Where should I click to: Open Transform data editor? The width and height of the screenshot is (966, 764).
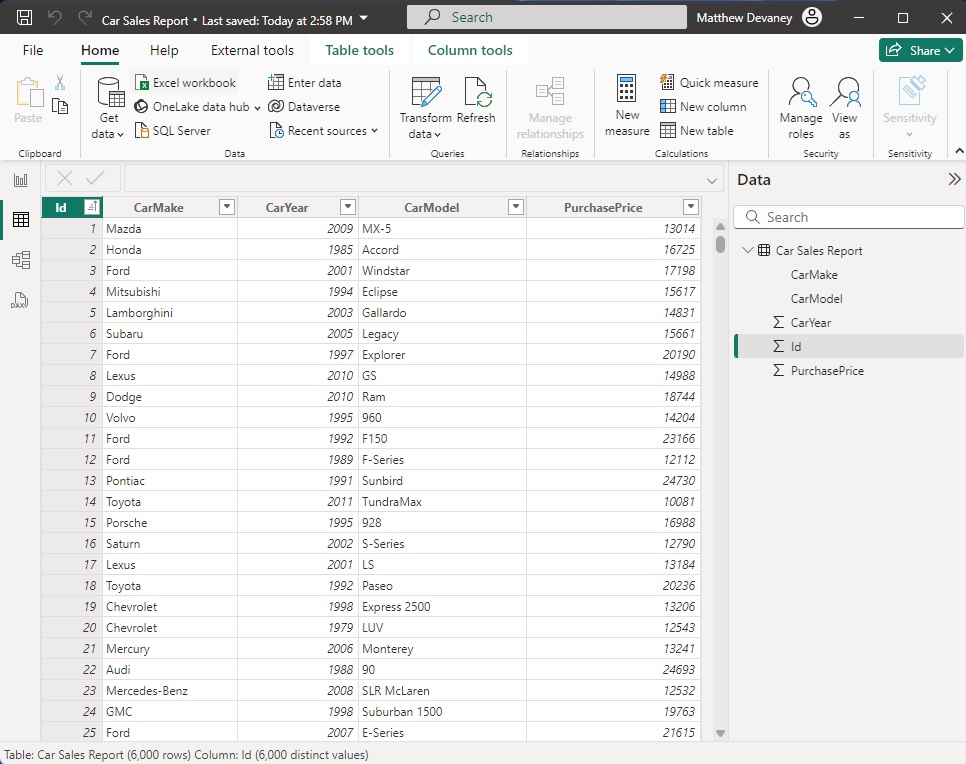click(425, 108)
